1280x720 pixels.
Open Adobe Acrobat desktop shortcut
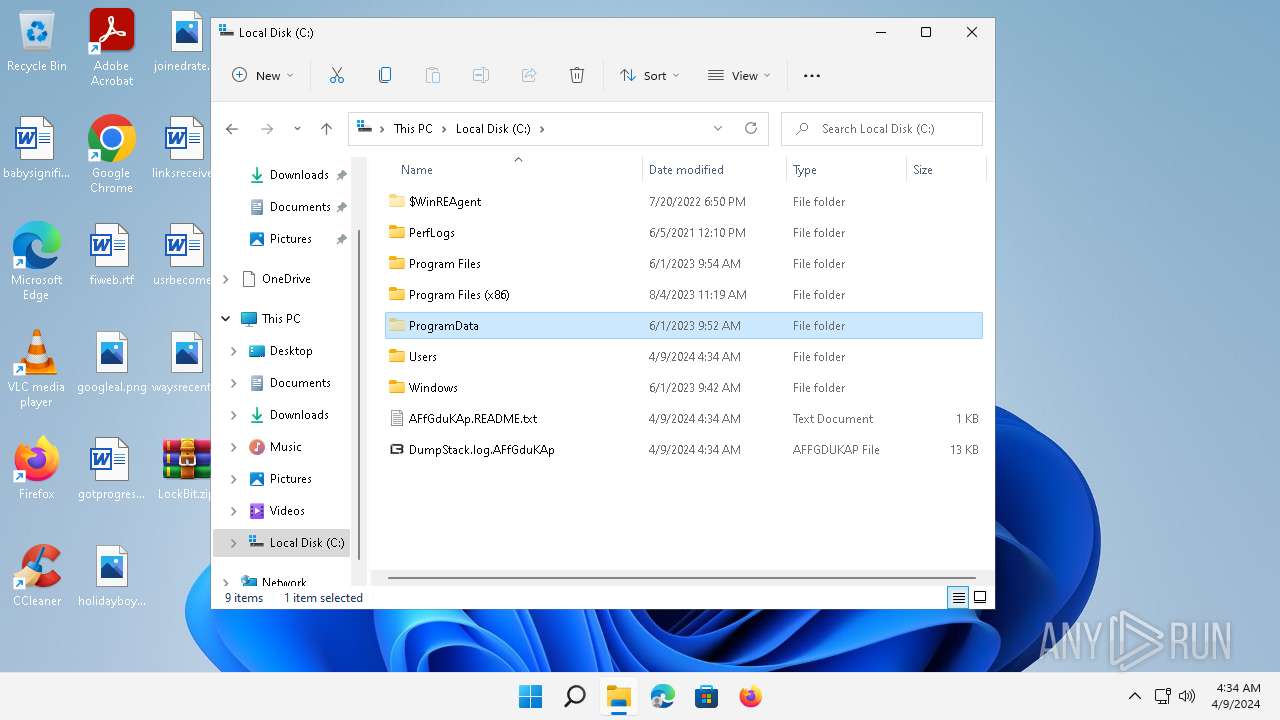[x=112, y=47]
